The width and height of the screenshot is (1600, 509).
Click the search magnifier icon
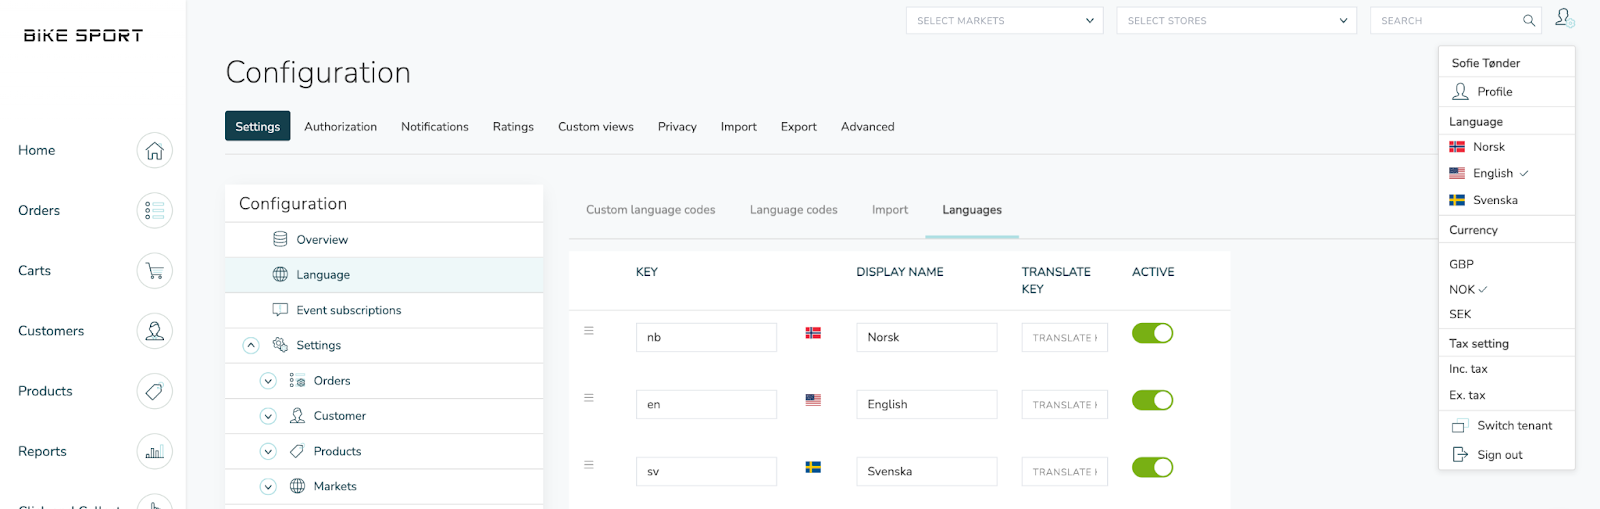[x=1529, y=20]
